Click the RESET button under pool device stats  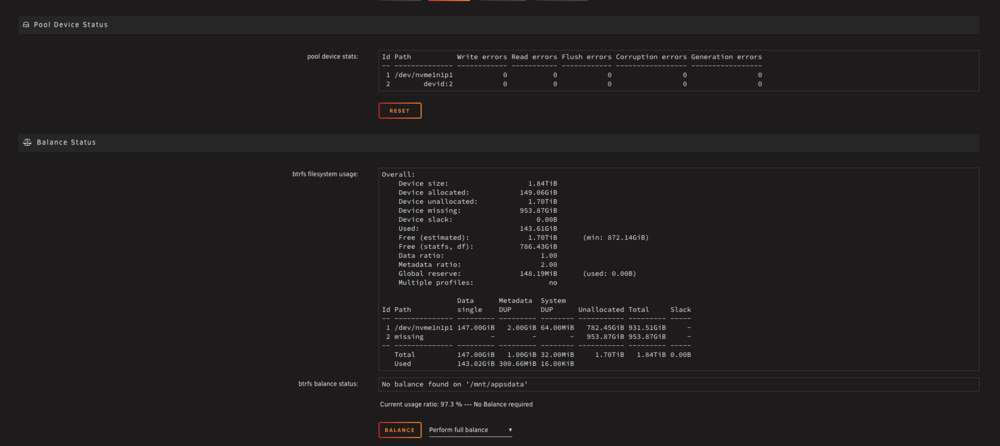click(x=400, y=111)
